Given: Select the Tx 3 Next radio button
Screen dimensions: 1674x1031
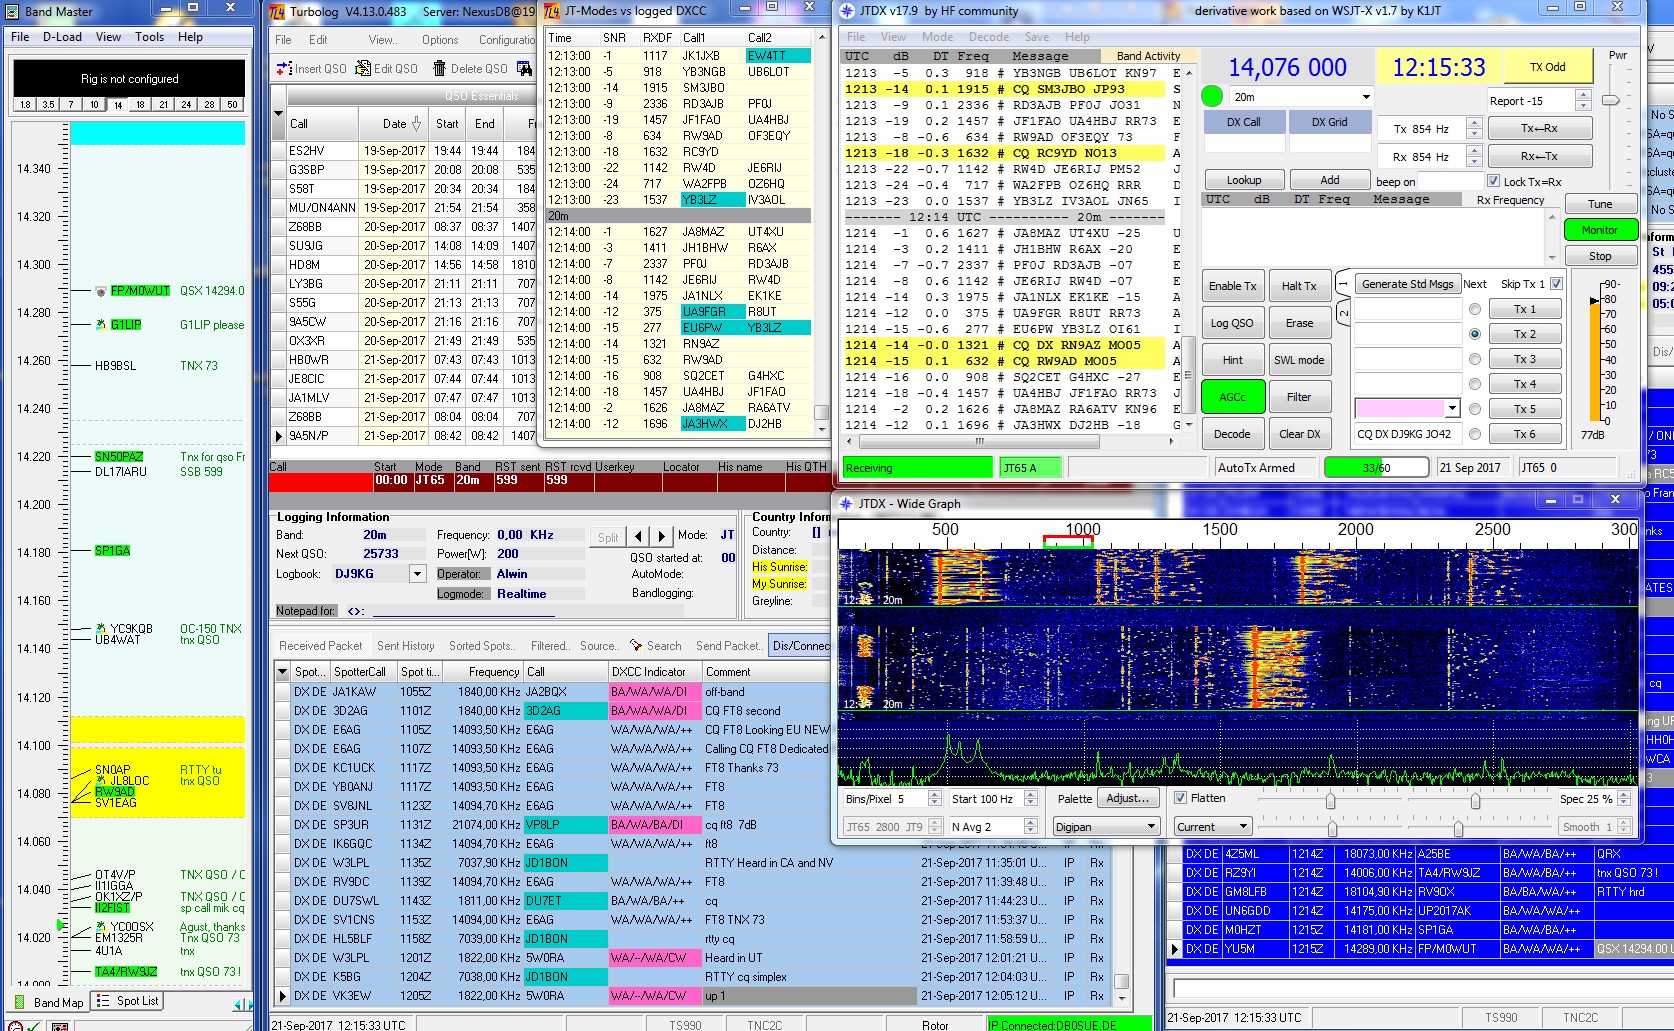Looking at the screenshot, I should (x=1474, y=359).
